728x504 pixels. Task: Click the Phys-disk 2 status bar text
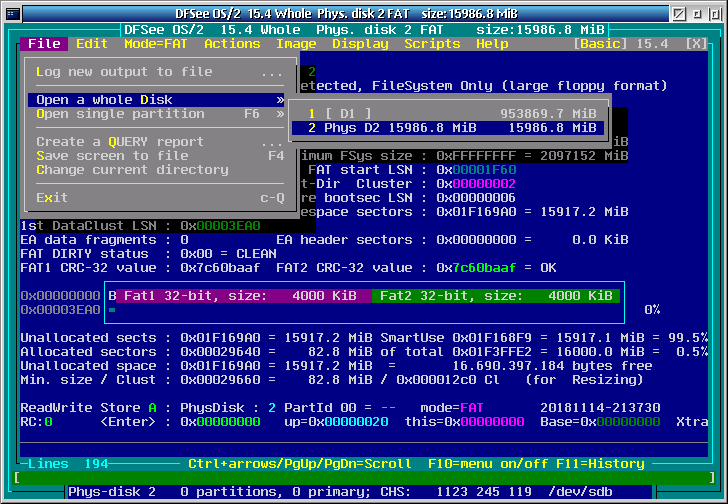[x=112, y=491]
